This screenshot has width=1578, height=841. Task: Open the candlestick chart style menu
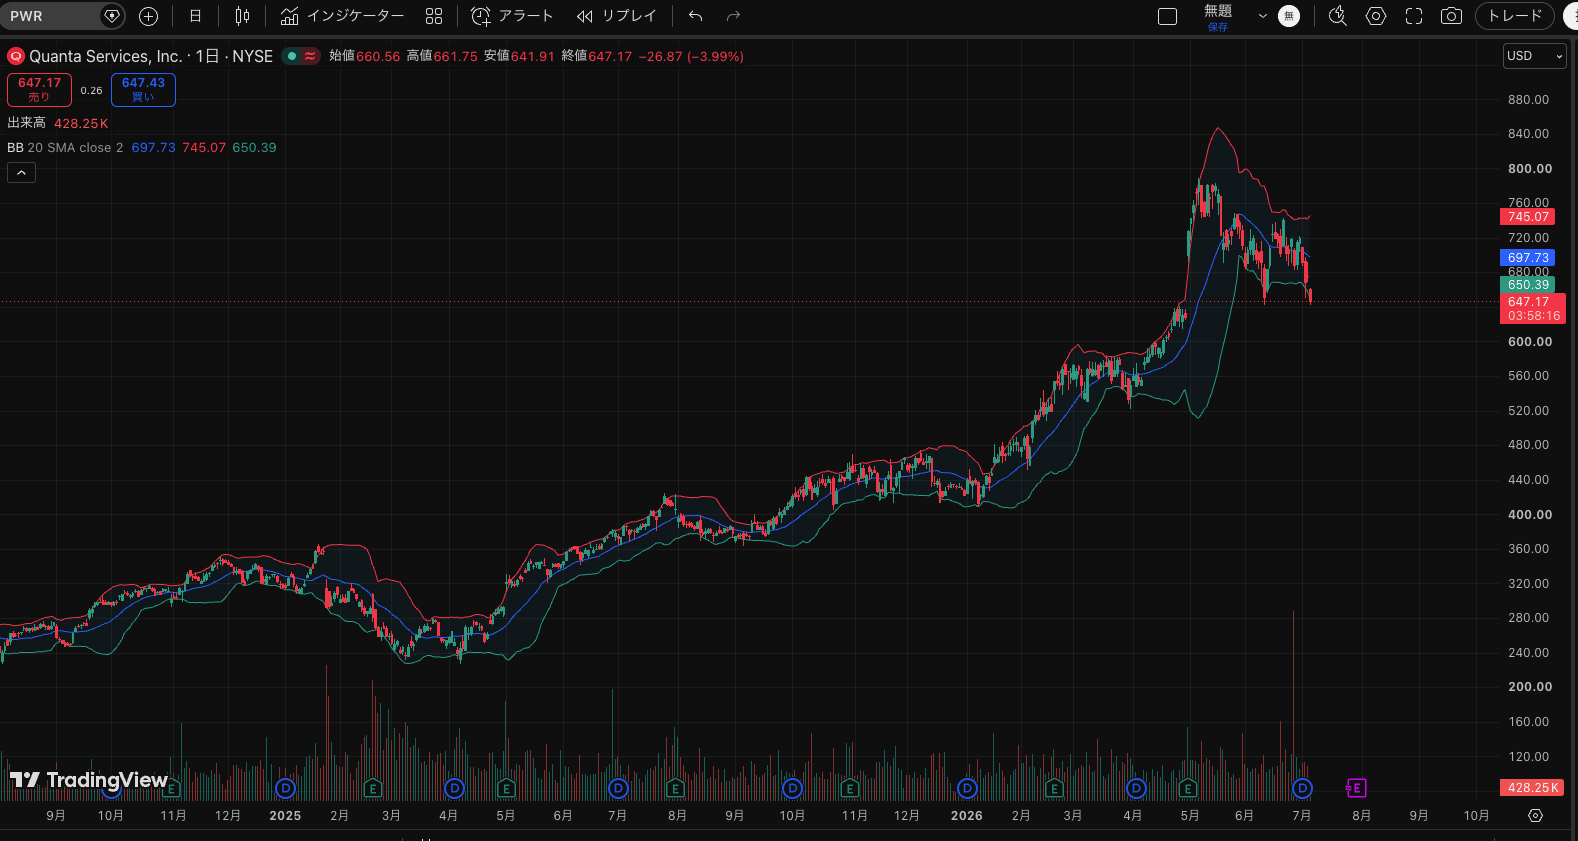[242, 16]
